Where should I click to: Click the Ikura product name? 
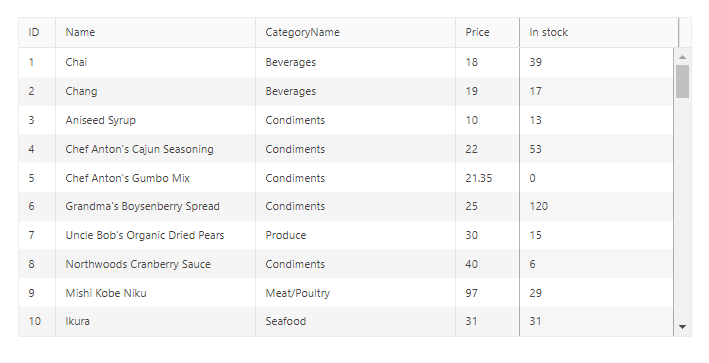point(77,321)
